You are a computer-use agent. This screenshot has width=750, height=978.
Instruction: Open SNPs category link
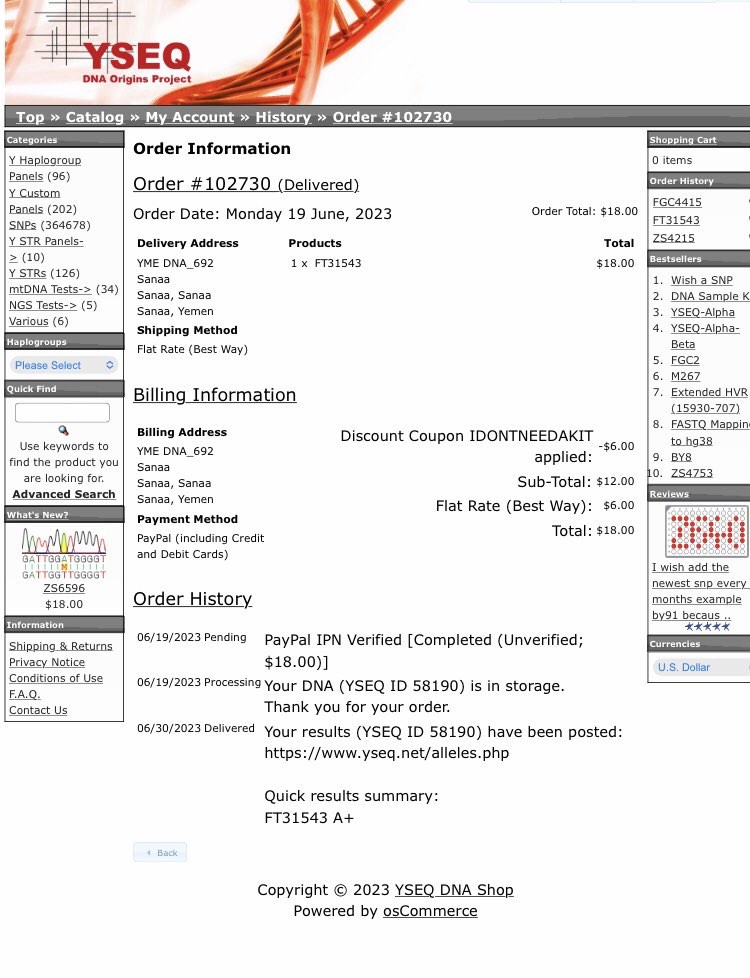click(x=22, y=225)
